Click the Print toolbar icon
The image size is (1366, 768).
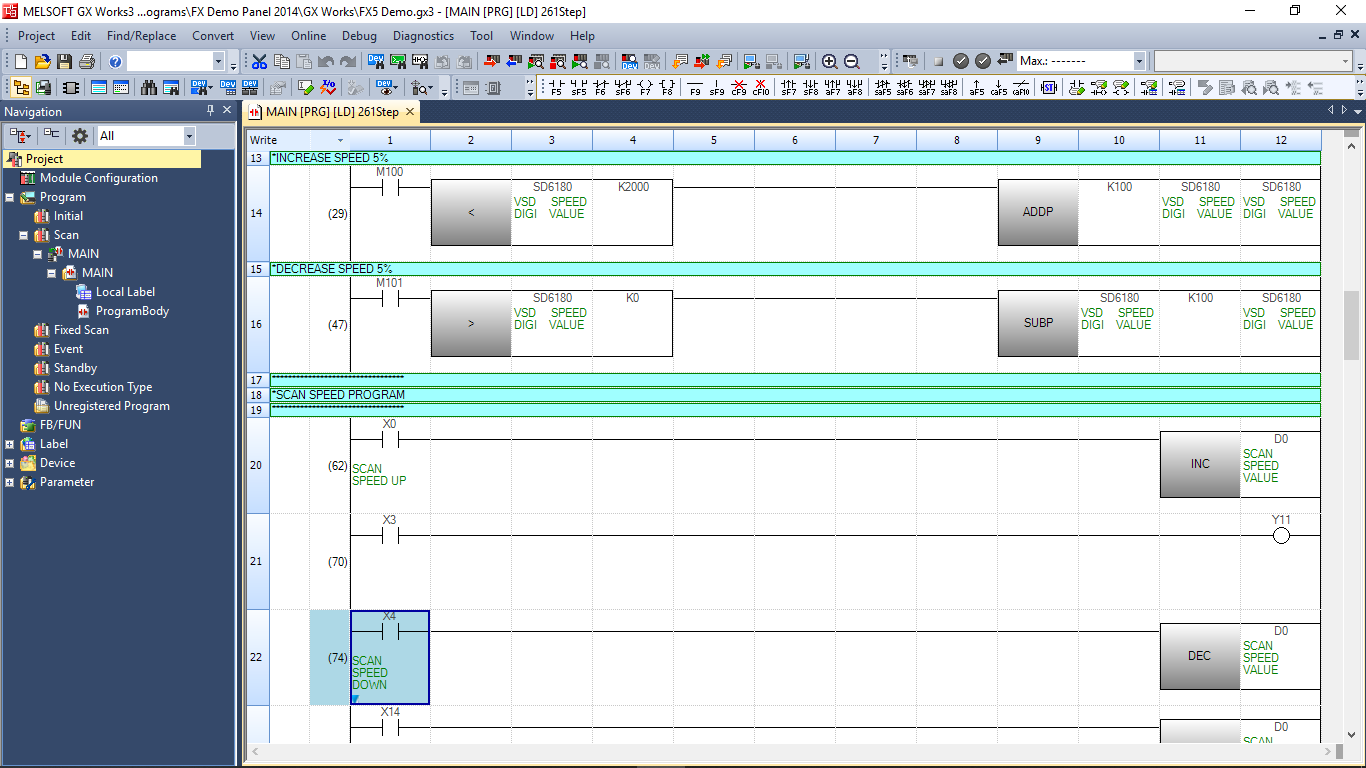86,61
